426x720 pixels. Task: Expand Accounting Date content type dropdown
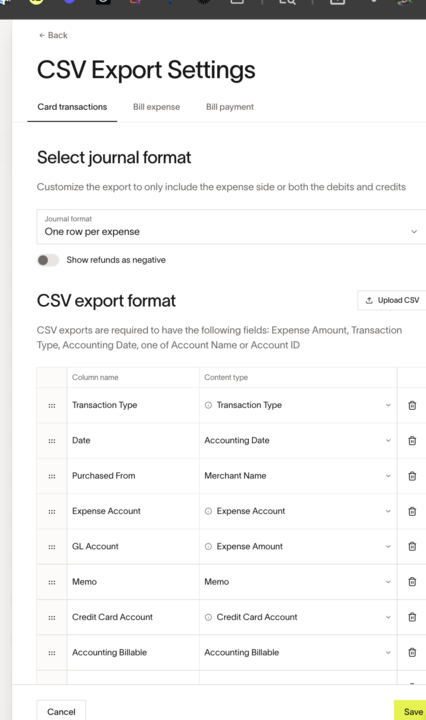coord(298,441)
